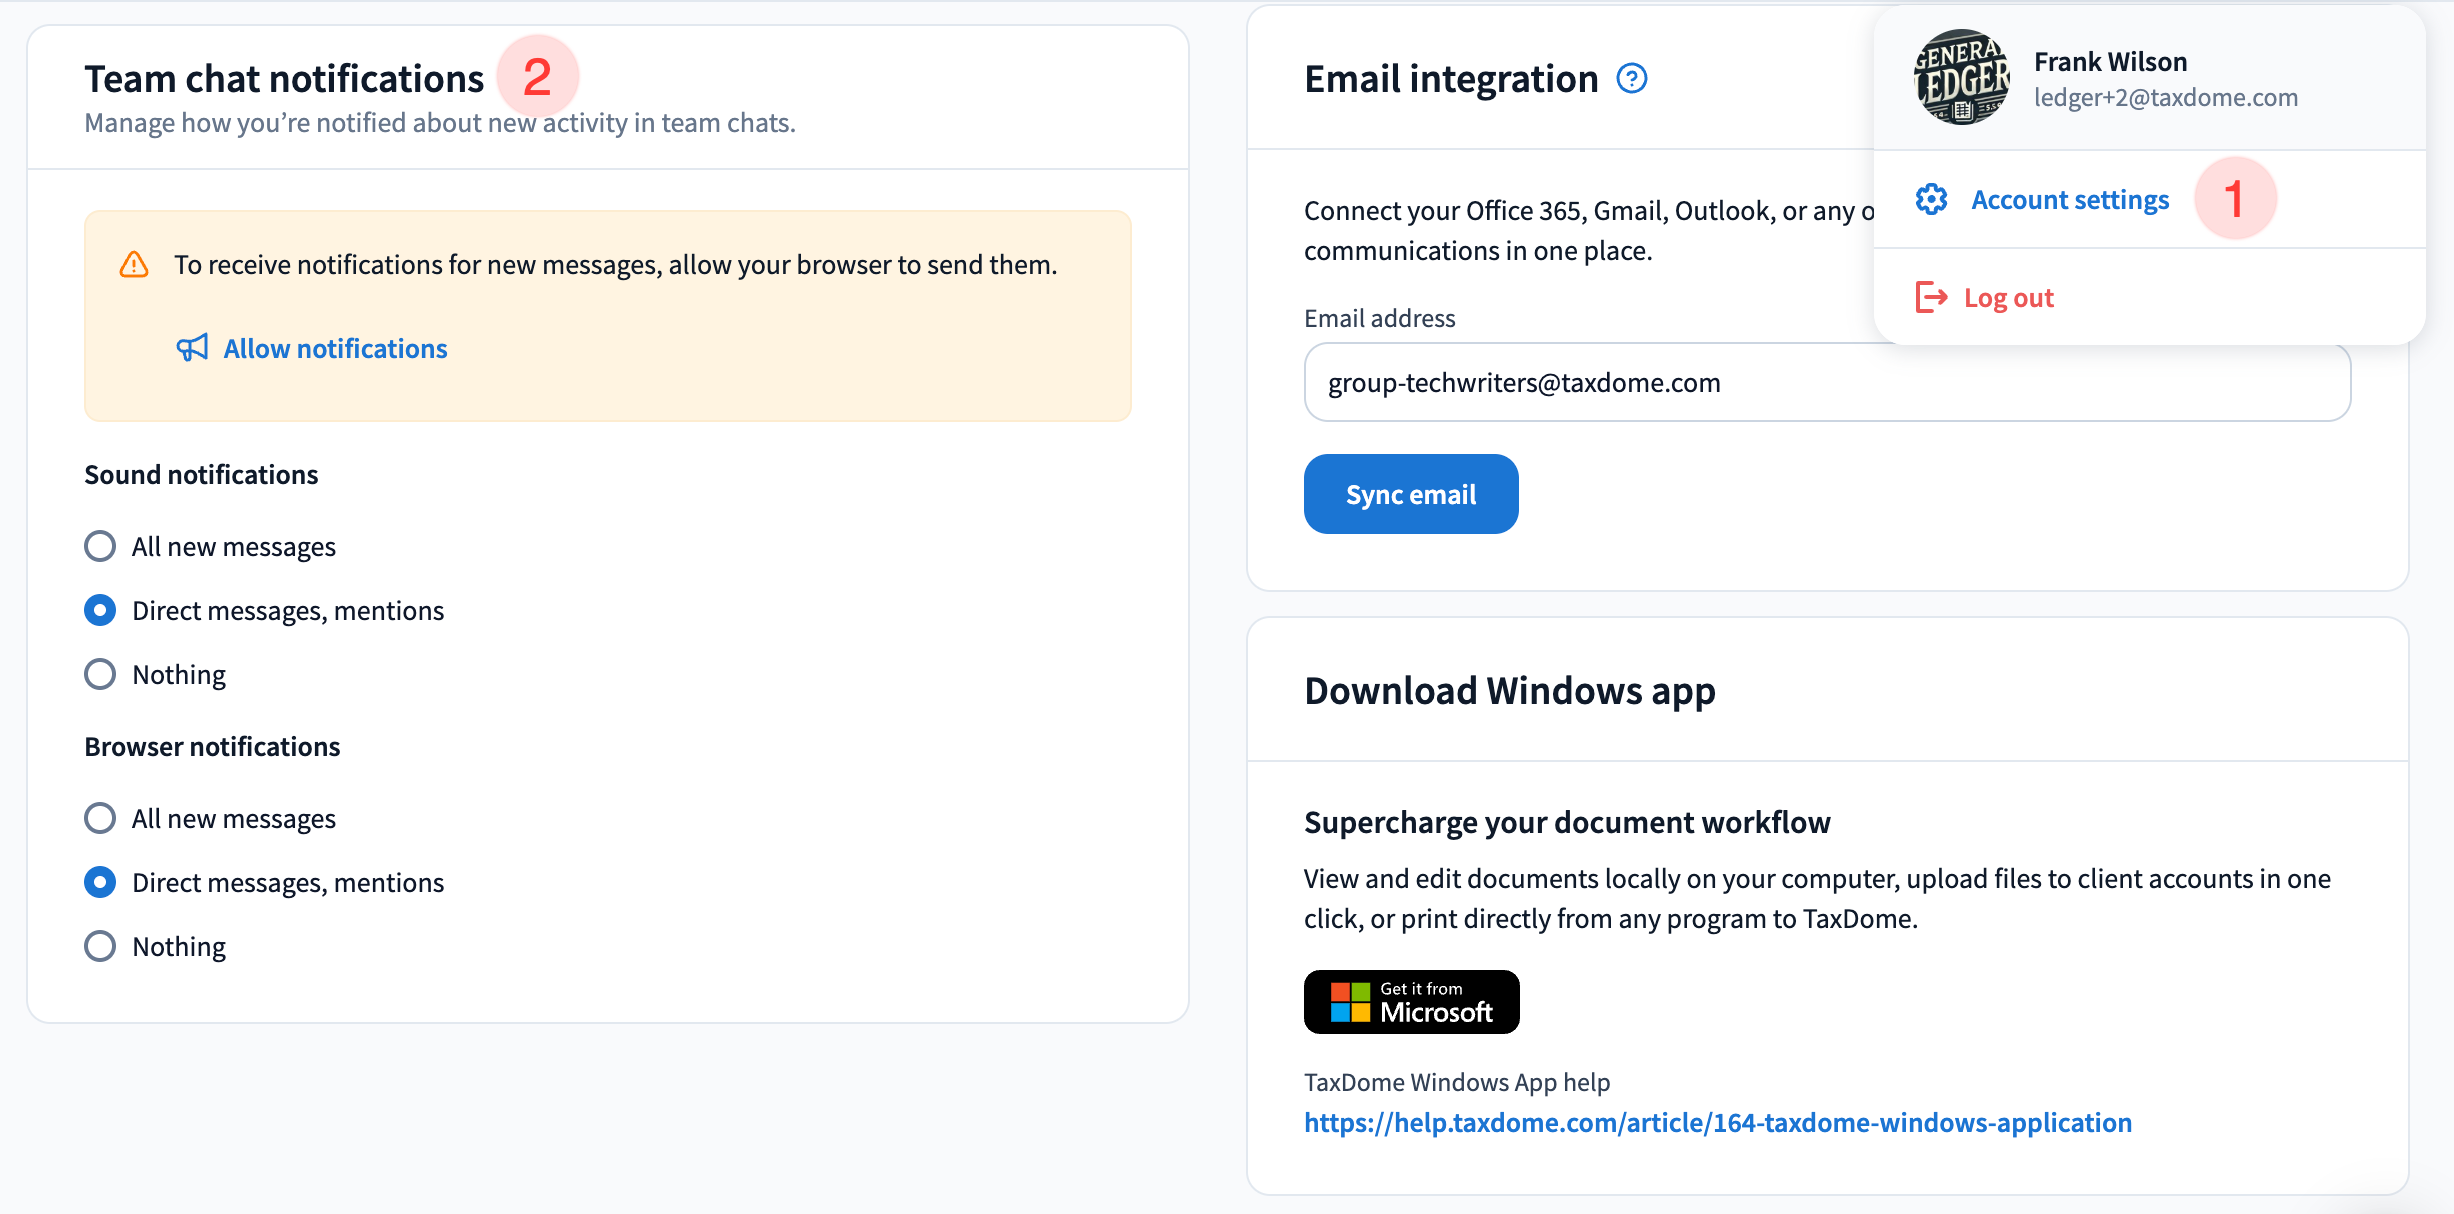
Task: Click the Email integration help question icon
Action: [1632, 78]
